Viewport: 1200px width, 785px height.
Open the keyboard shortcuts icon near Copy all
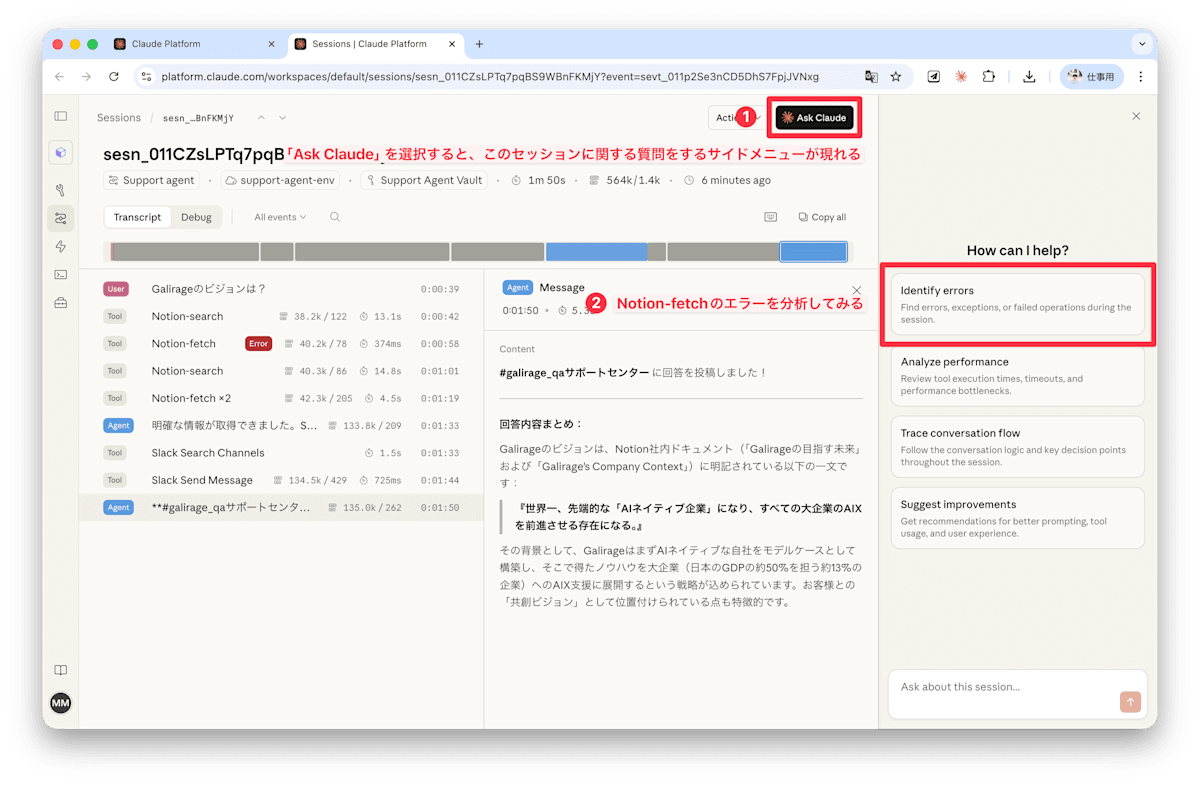click(771, 217)
